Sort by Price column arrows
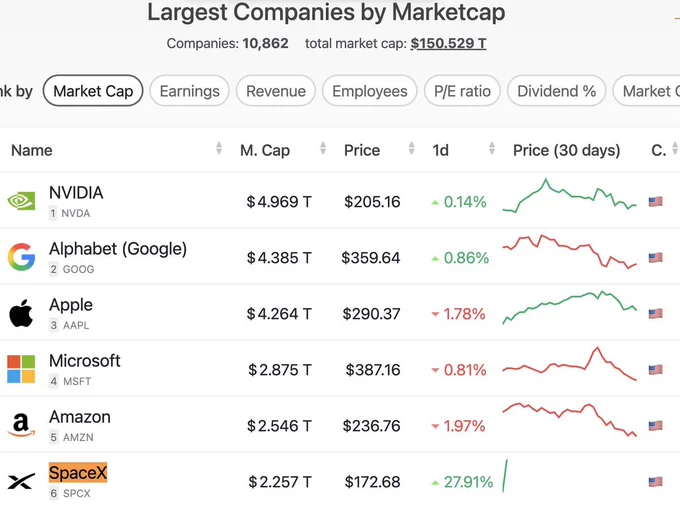Image resolution: width=680 pixels, height=505 pixels. (x=412, y=148)
